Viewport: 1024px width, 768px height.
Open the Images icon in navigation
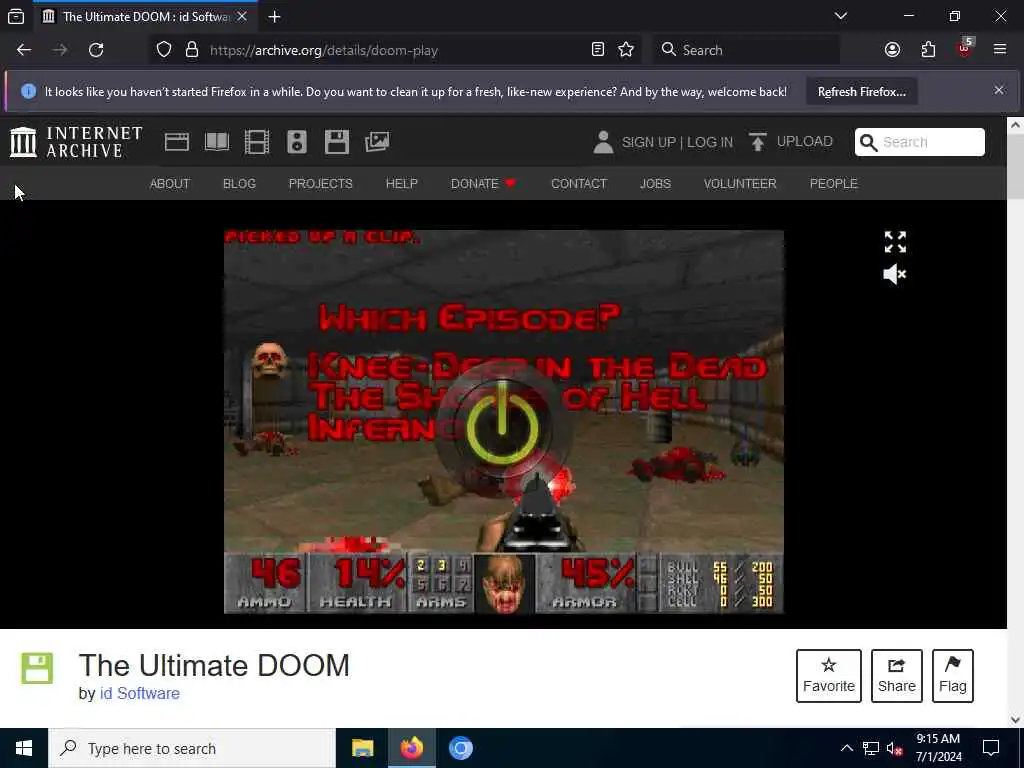point(377,142)
